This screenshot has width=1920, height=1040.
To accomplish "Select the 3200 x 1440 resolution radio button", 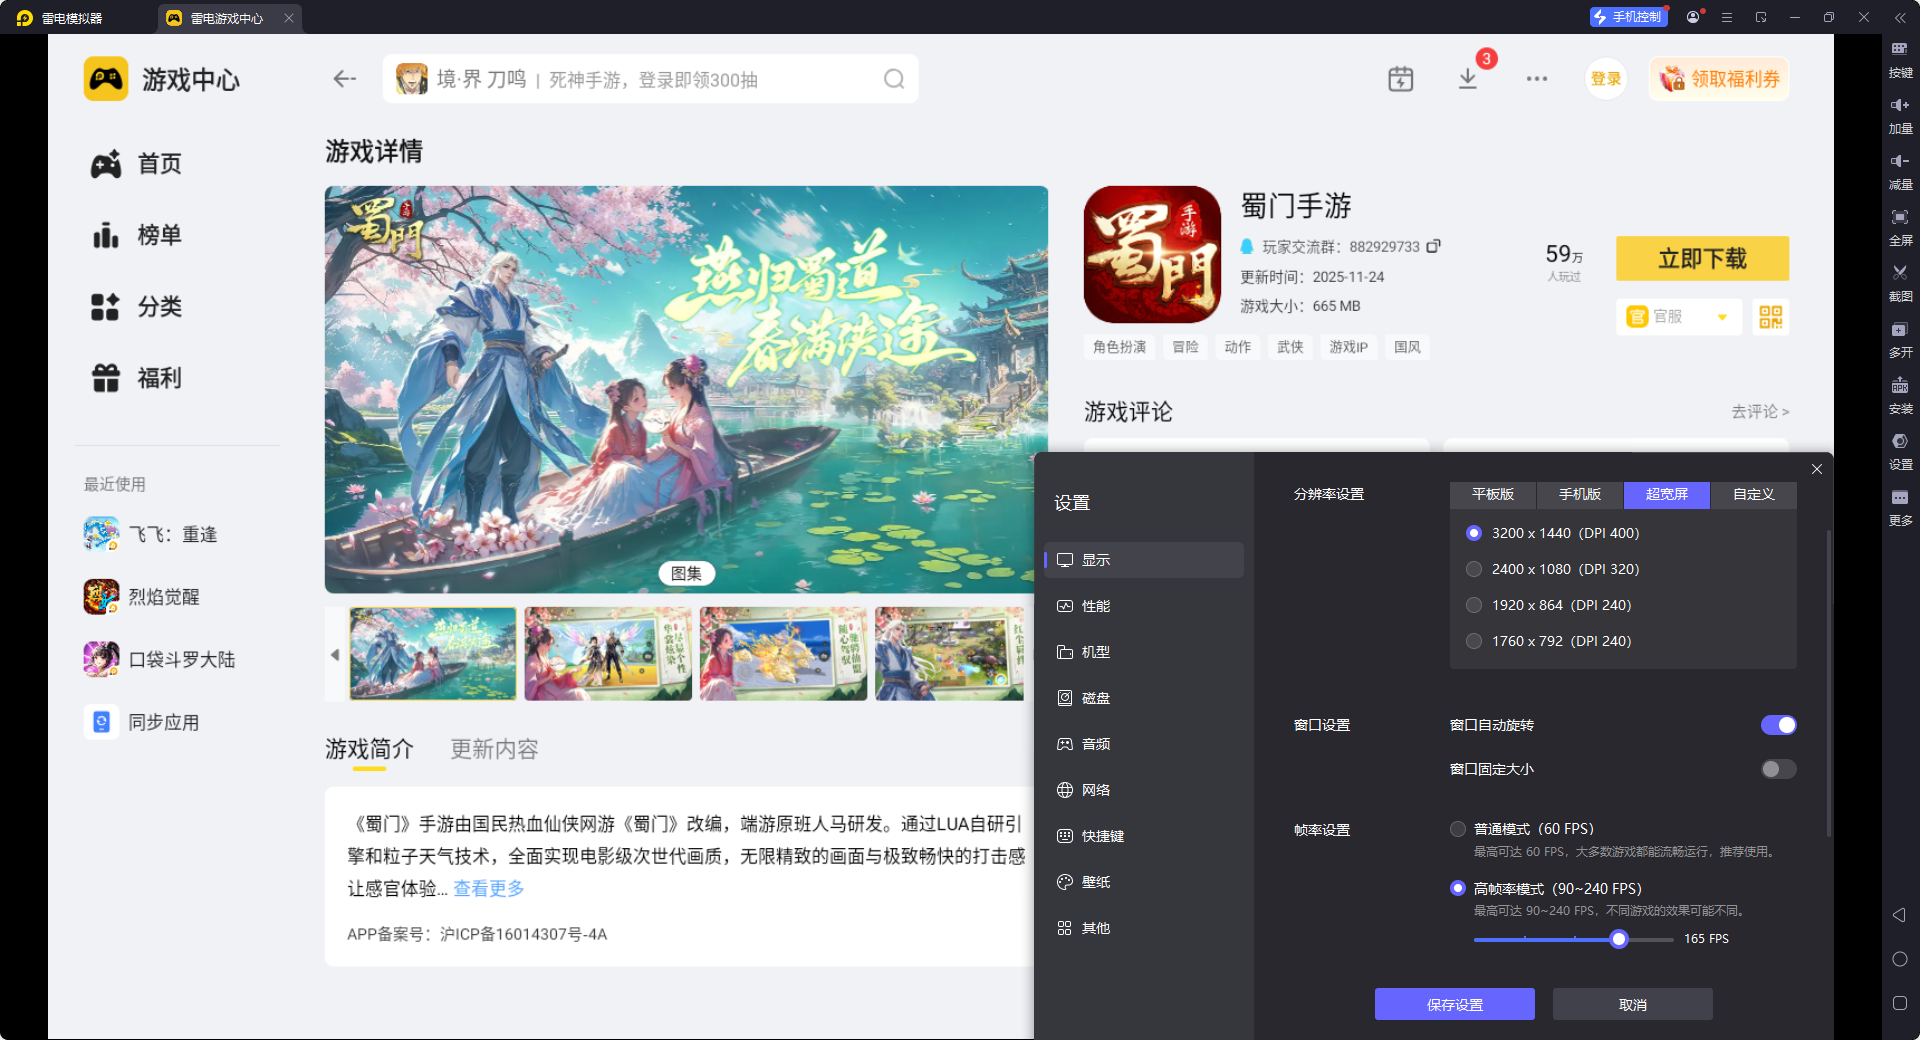I will (1473, 533).
